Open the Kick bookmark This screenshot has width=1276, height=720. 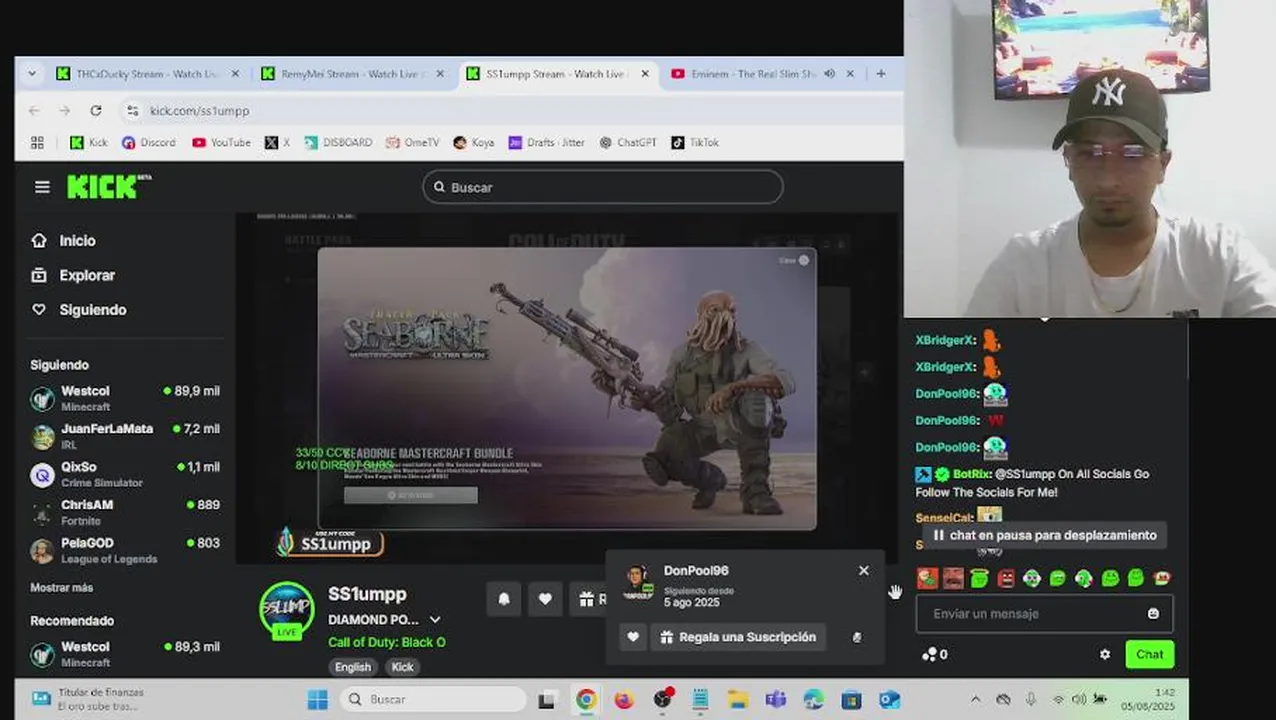coord(88,143)
